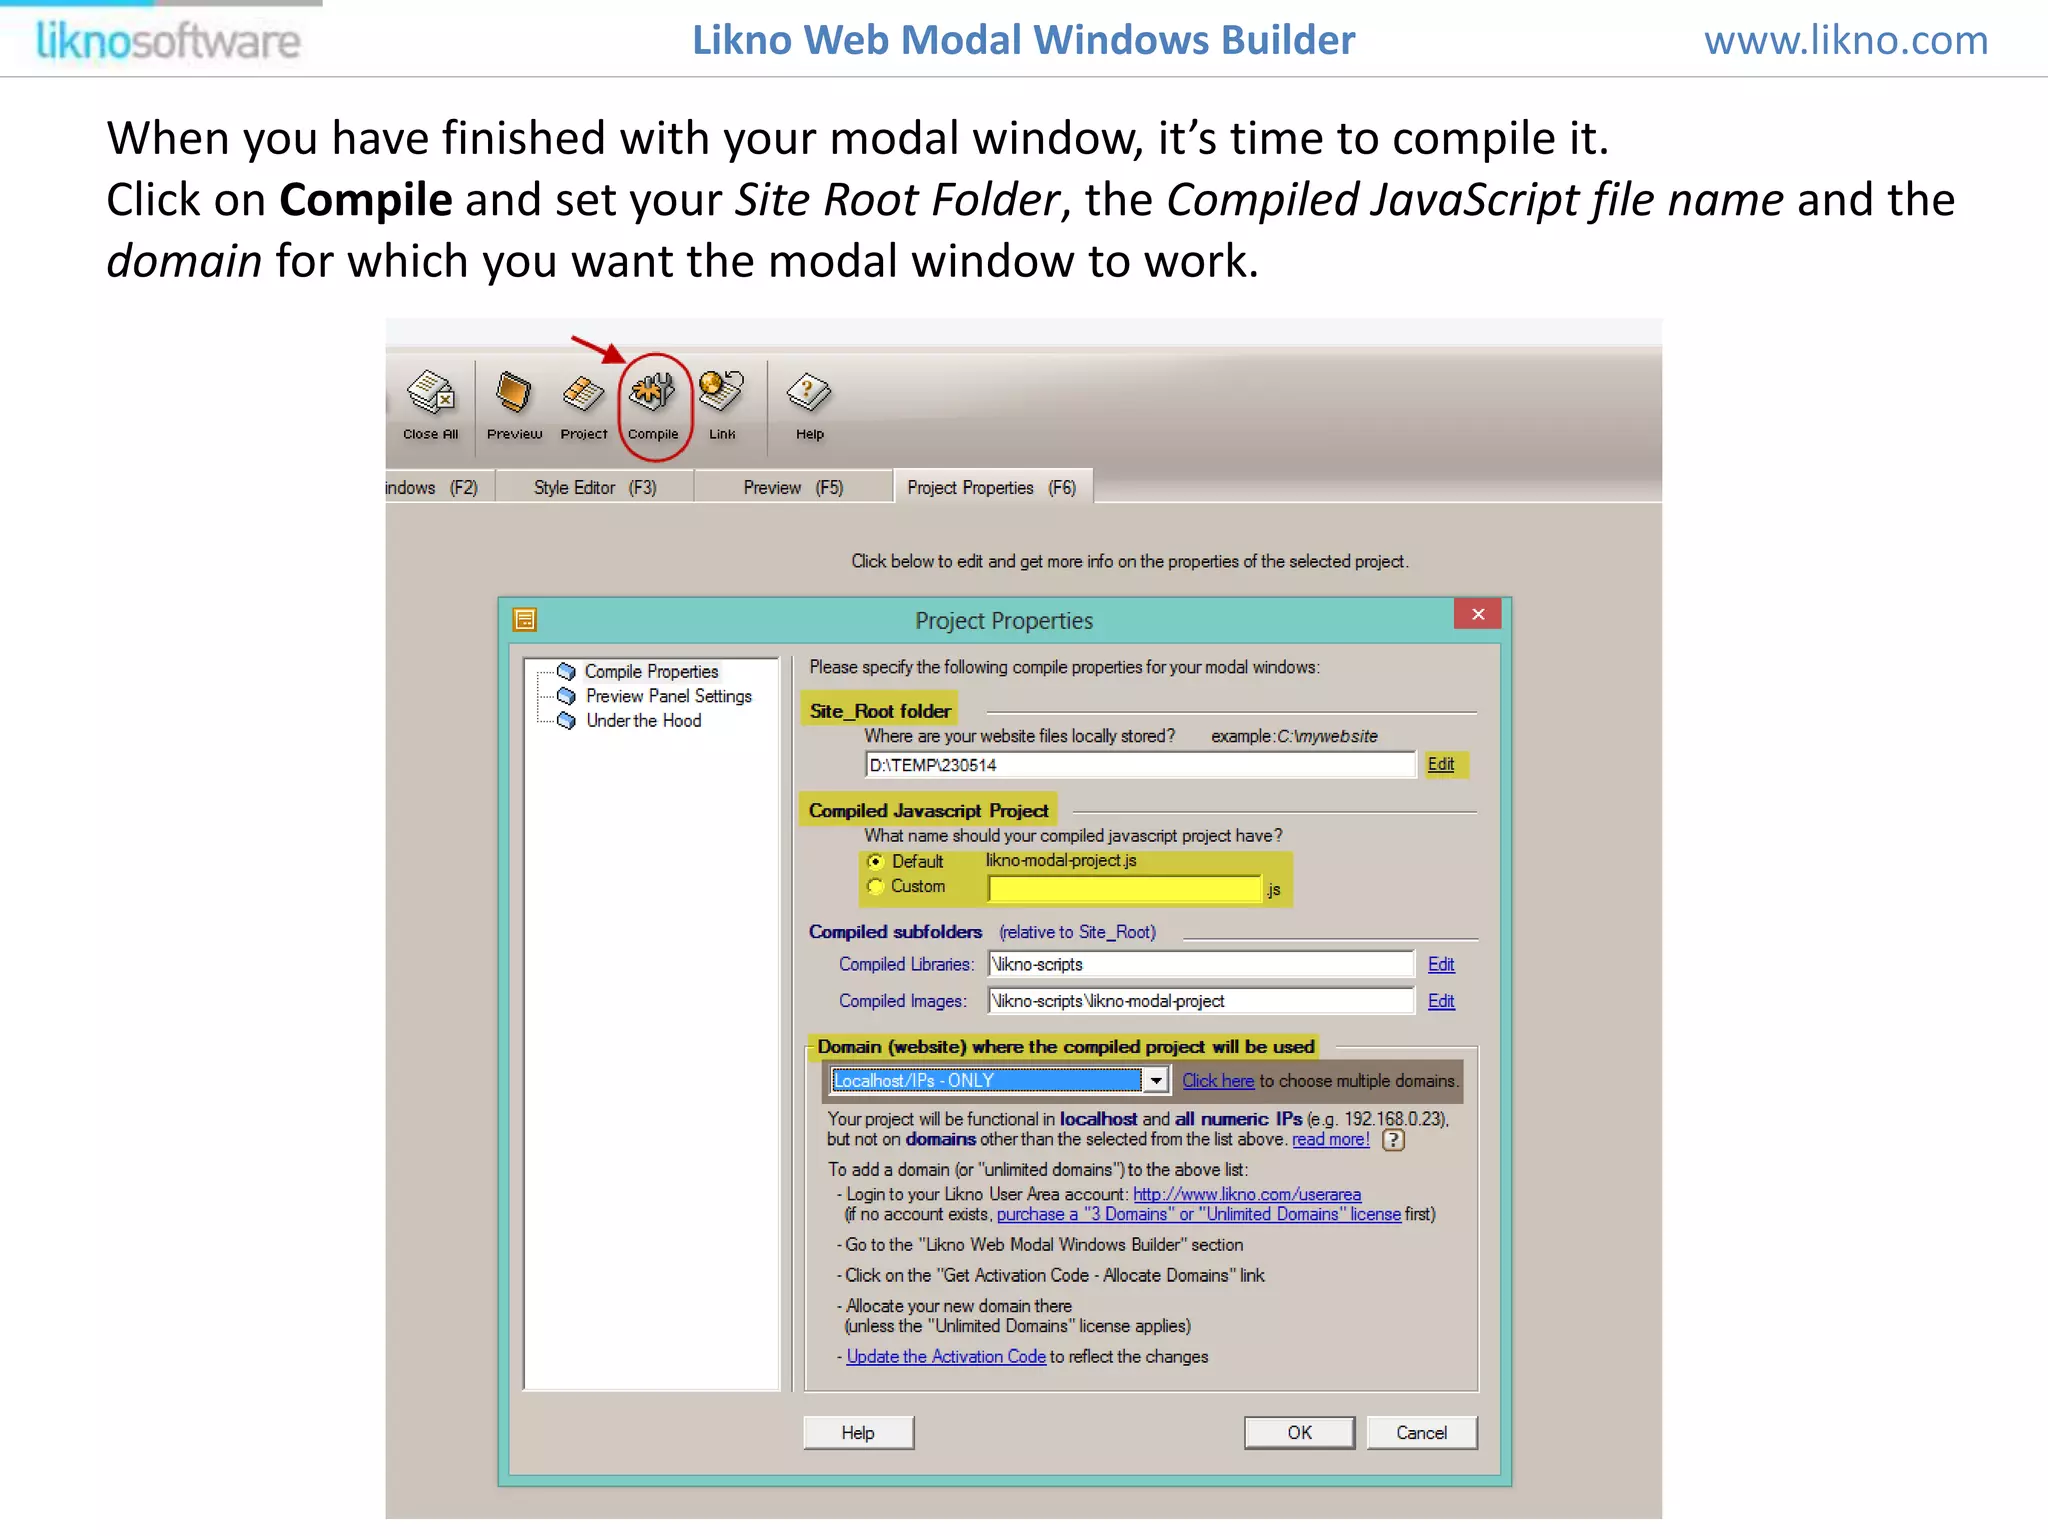Screen dimensions: 2048x1536
Task: Open the likno.com/userarea link
Action: (1247, 1194)
